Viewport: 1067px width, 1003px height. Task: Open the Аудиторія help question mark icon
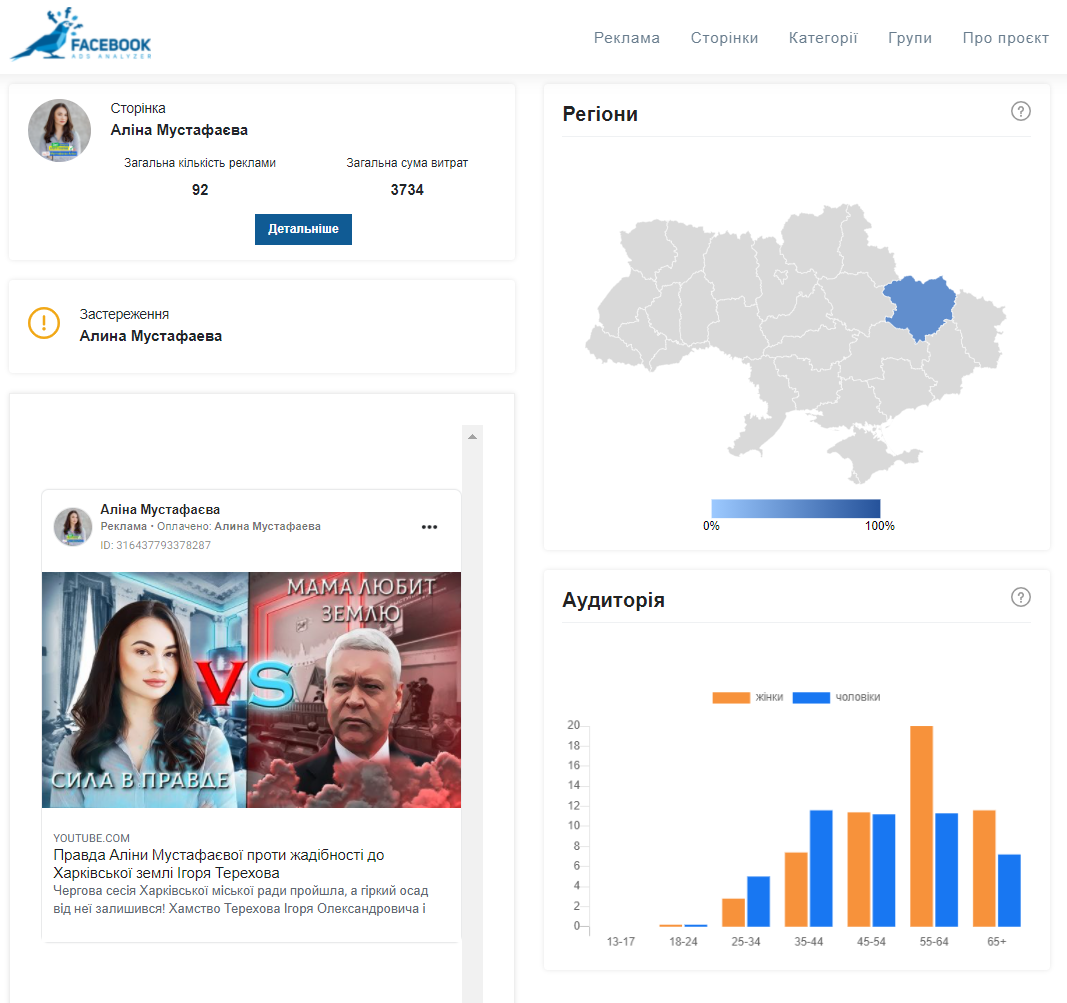(1020, 597)
